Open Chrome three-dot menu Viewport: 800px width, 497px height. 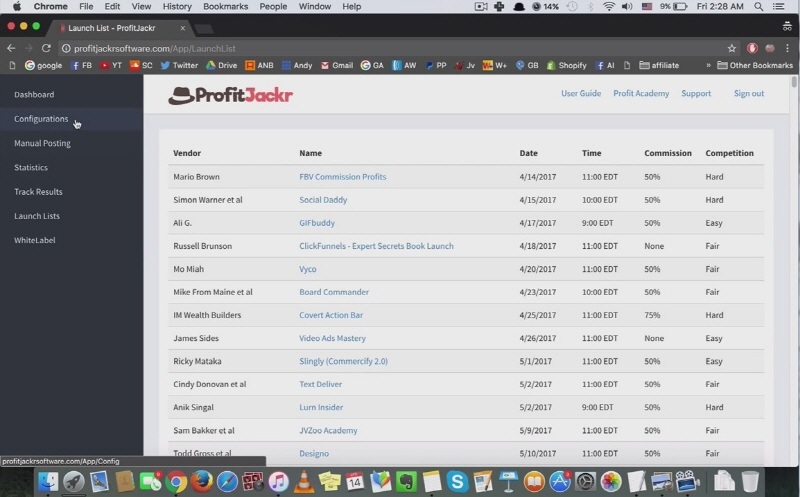click(x=787, y=48)
